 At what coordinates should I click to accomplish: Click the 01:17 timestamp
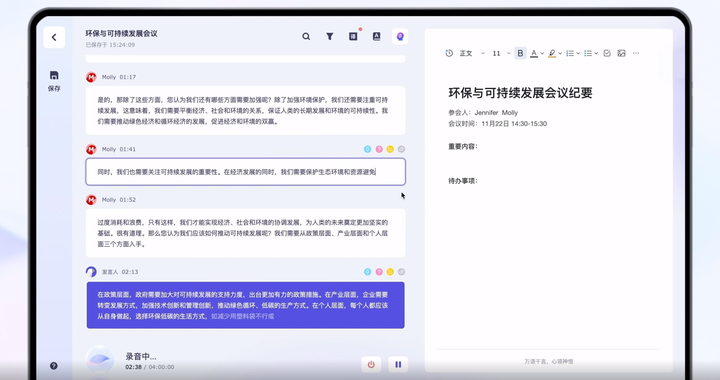tap(128, 77)
